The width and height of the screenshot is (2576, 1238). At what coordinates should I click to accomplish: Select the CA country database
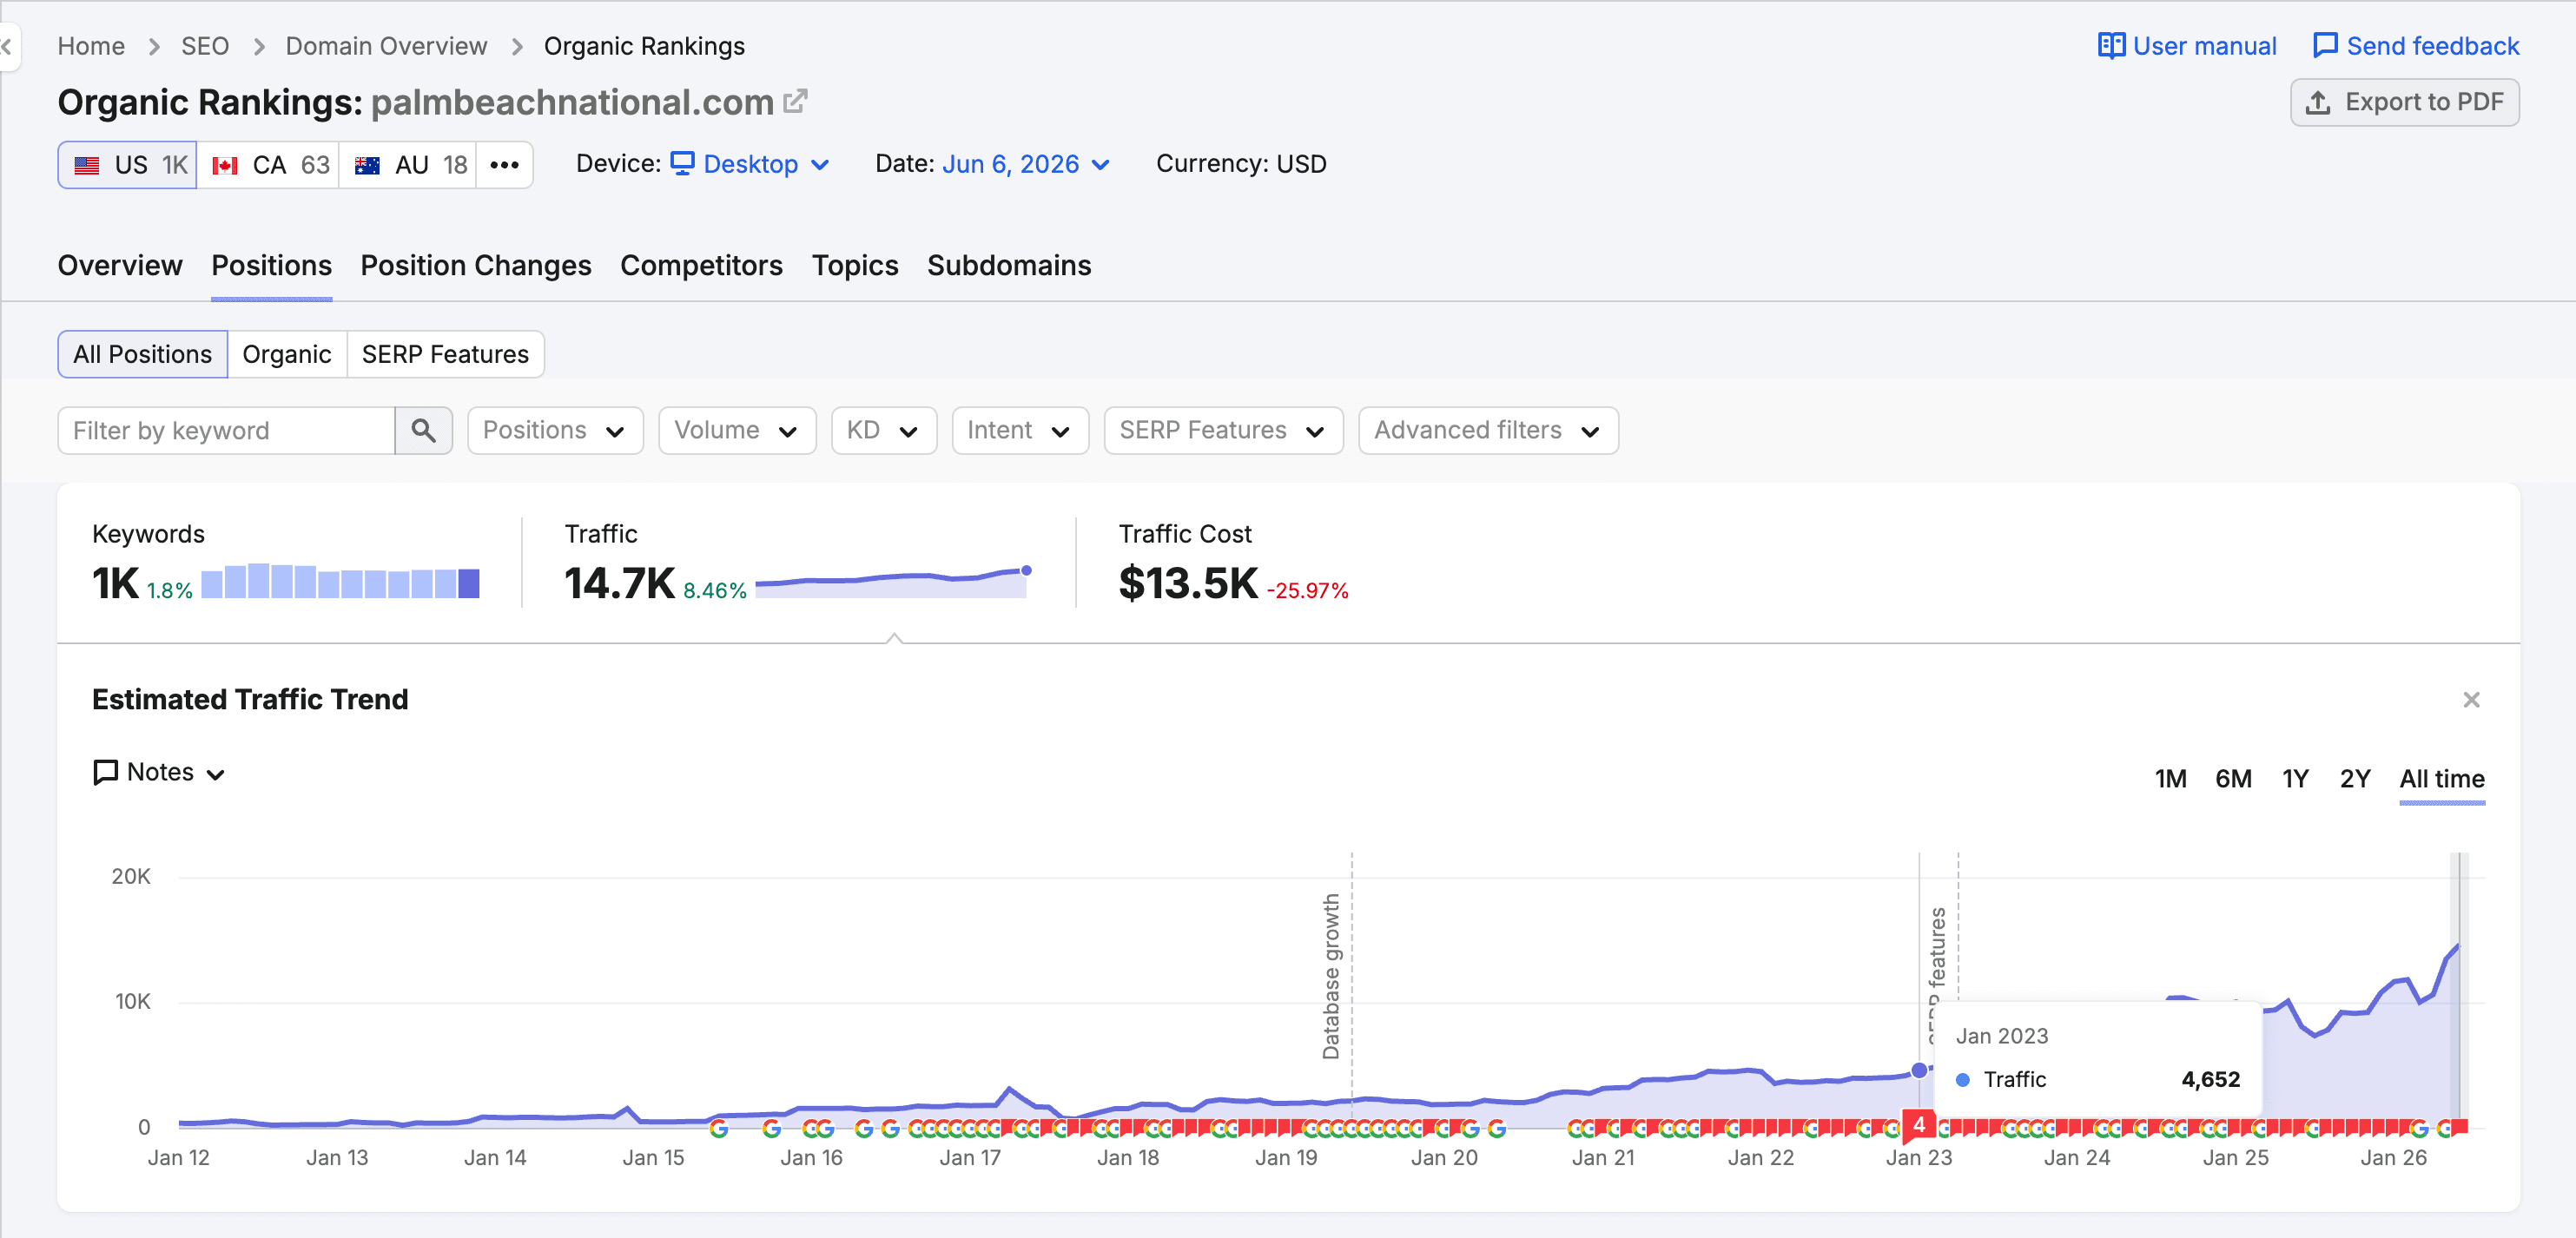[268, 165]
